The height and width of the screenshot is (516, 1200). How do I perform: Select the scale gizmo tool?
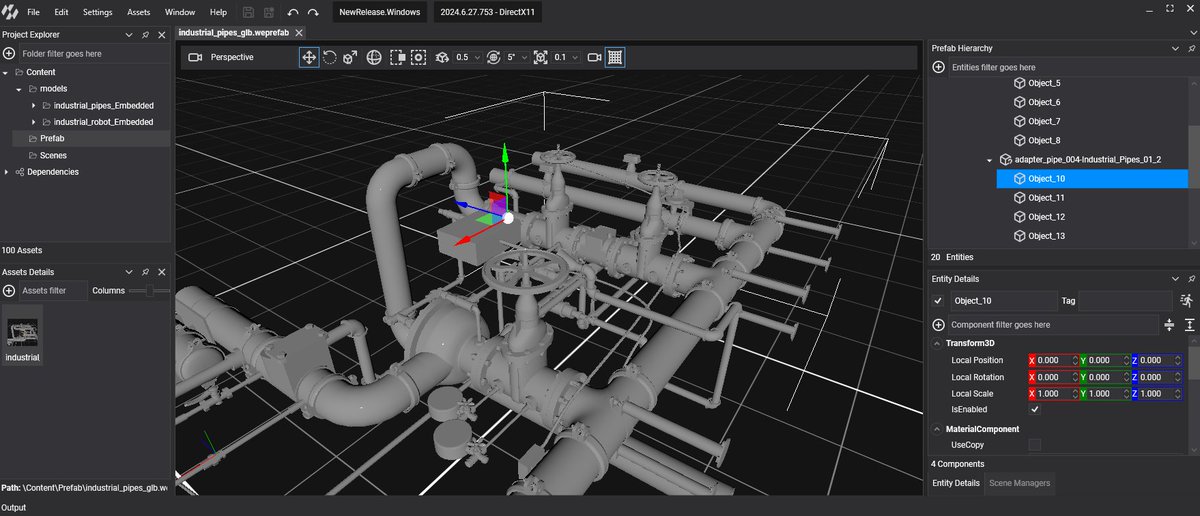click(350, 57)
